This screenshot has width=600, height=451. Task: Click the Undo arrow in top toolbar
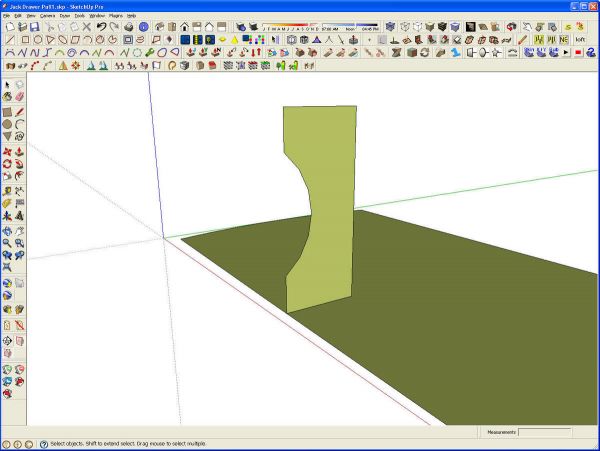101,27
